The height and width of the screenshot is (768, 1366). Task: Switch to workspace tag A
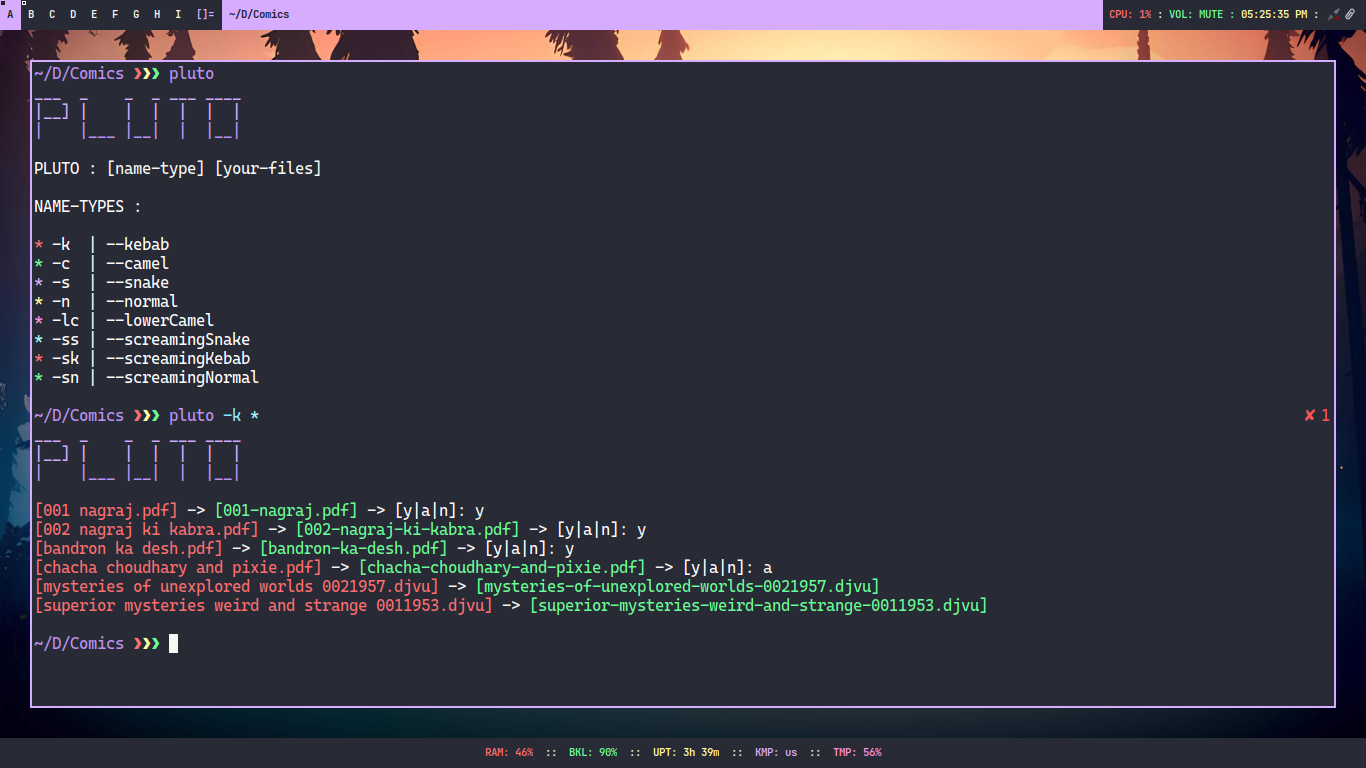pos(10,14)
